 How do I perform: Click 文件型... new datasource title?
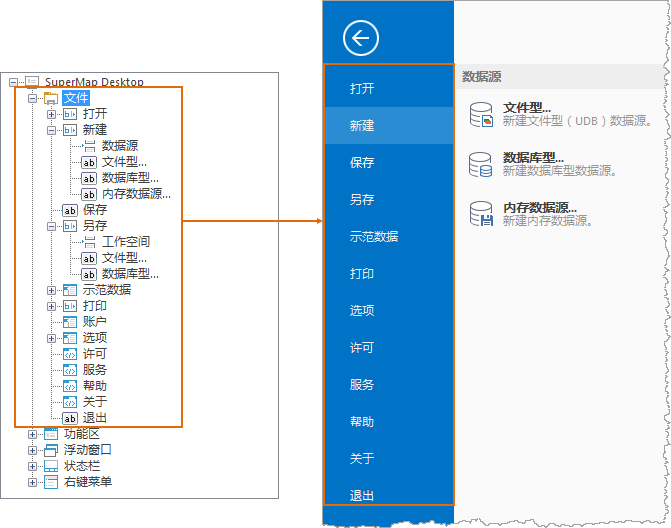pos(527,107)
